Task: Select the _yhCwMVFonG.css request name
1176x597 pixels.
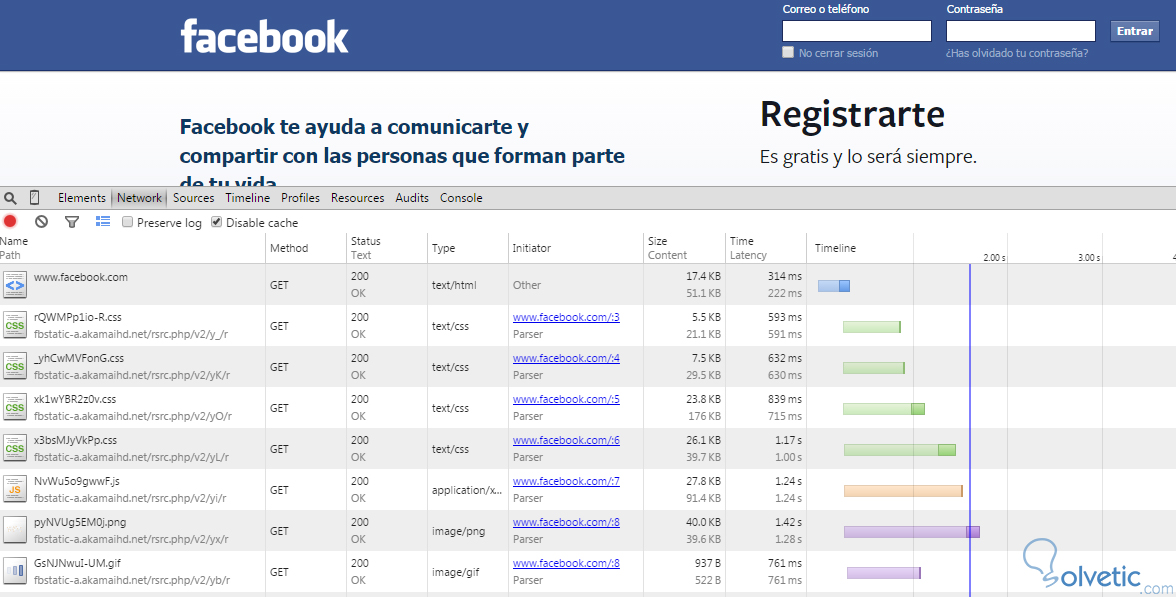Action: (79, 358)
